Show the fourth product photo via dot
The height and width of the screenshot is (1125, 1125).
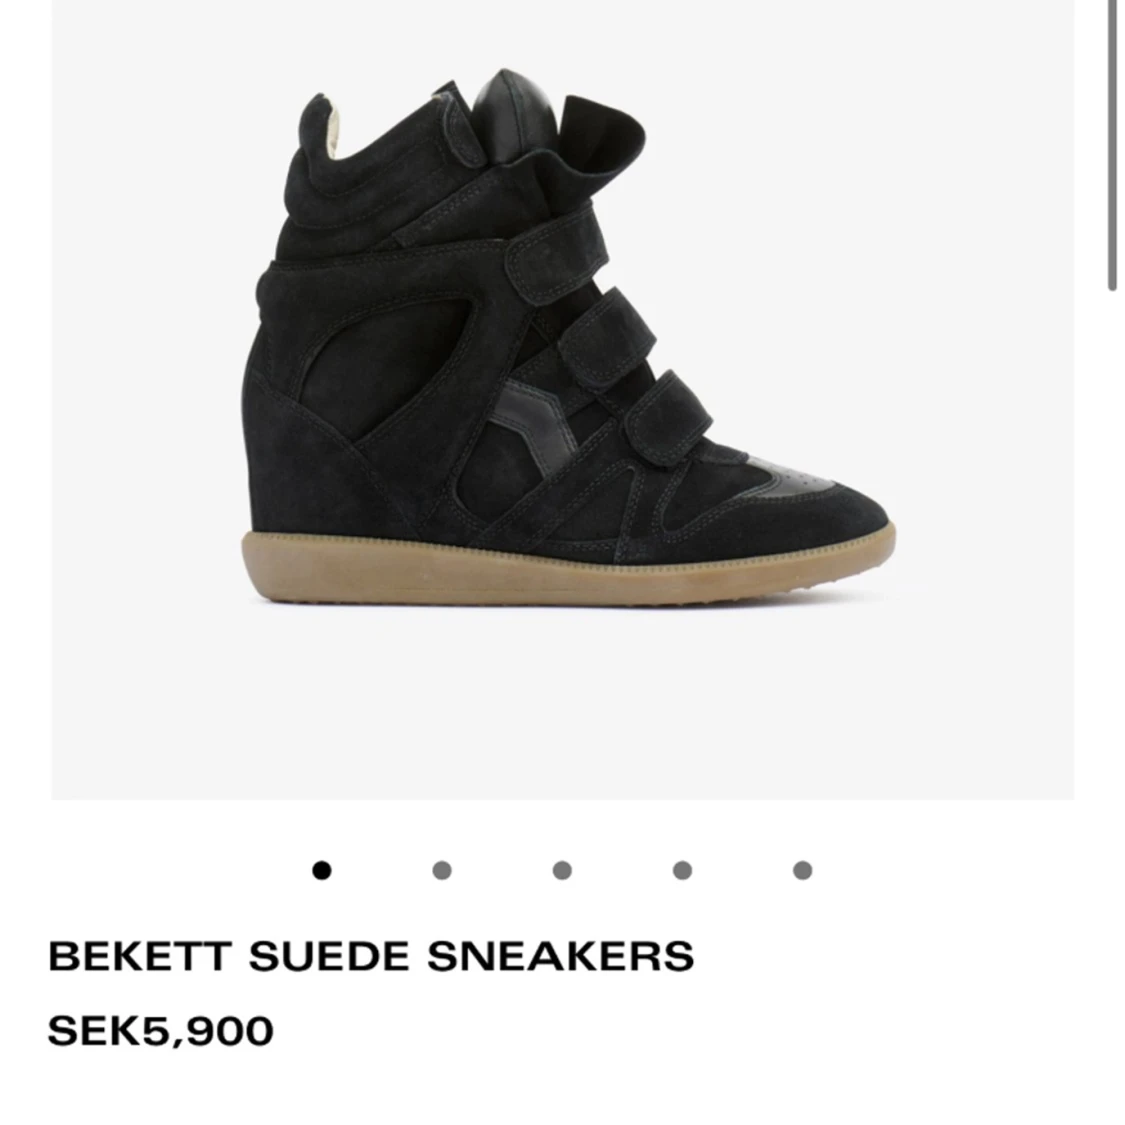coord(682,870)
